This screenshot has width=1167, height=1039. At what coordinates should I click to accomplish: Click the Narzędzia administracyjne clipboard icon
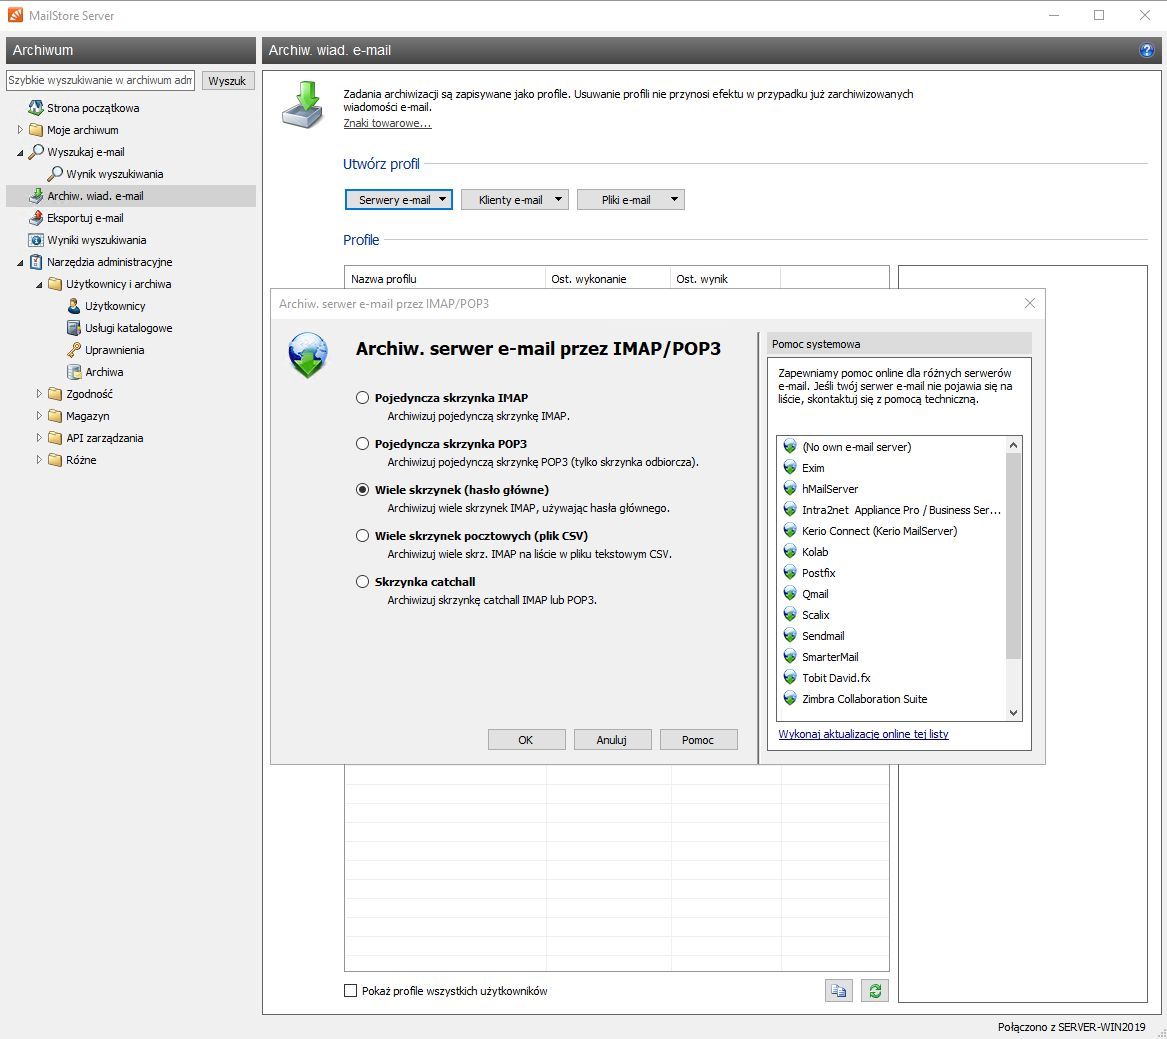pos(36,262)
